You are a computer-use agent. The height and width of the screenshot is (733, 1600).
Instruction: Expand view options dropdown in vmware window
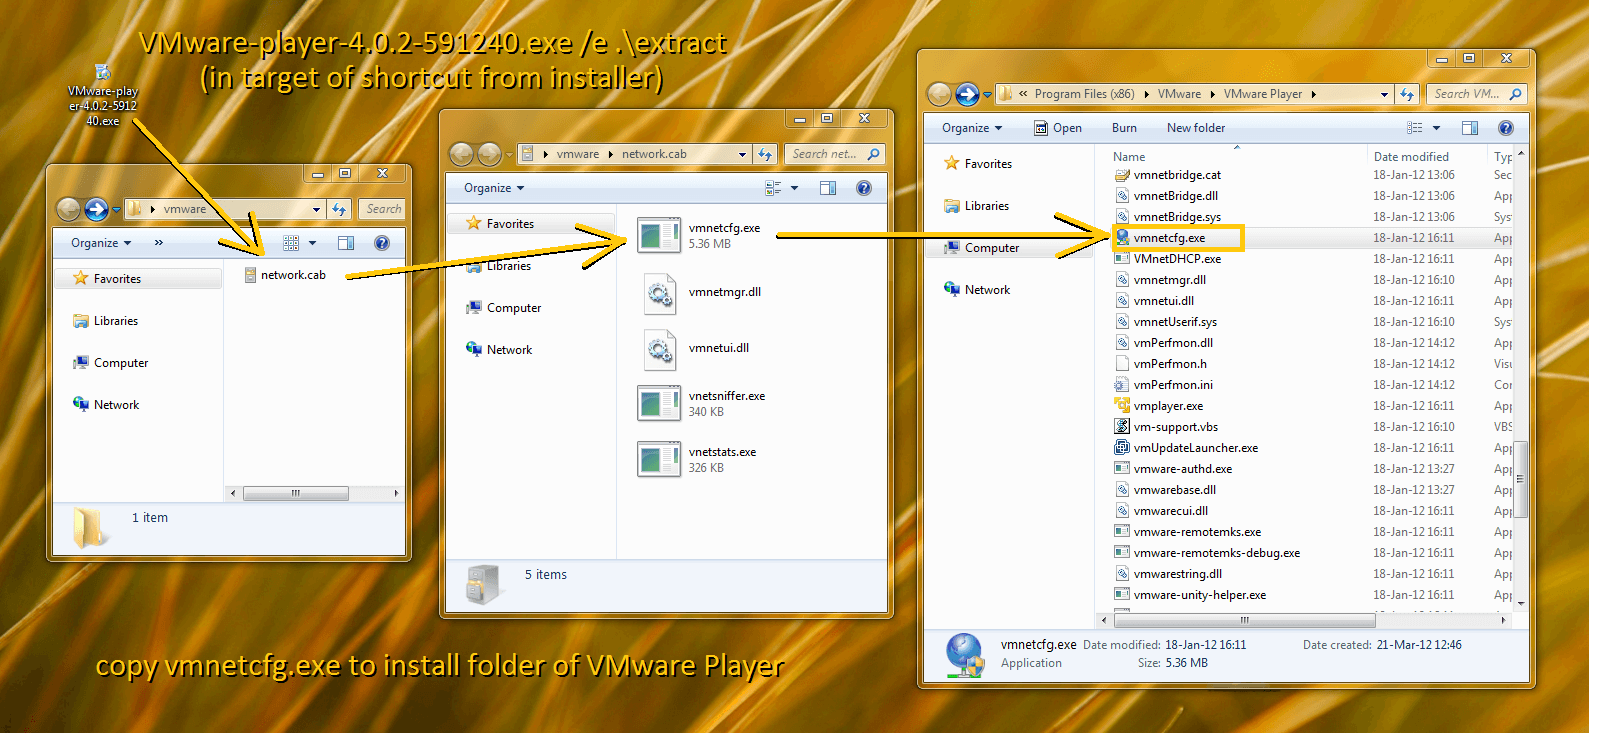(312, 243)
